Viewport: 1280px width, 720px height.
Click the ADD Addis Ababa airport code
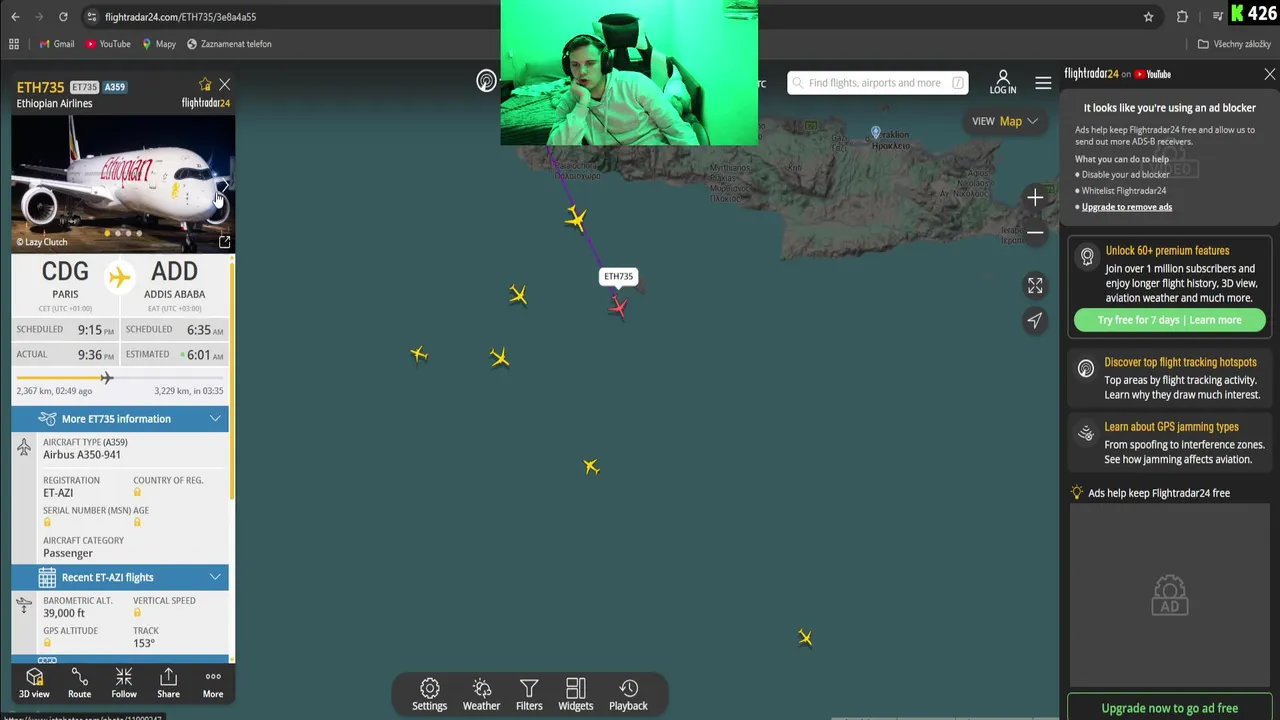coord(174,272)
